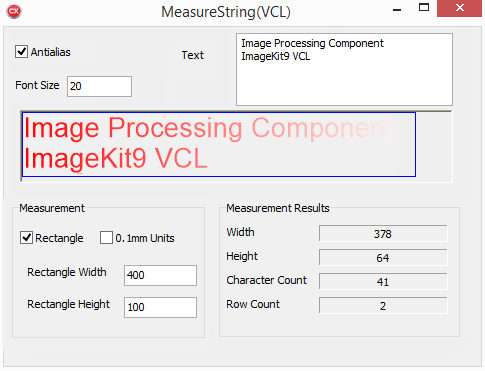
Task: Focus the Rectangle Height field
Action: point(160,307)
